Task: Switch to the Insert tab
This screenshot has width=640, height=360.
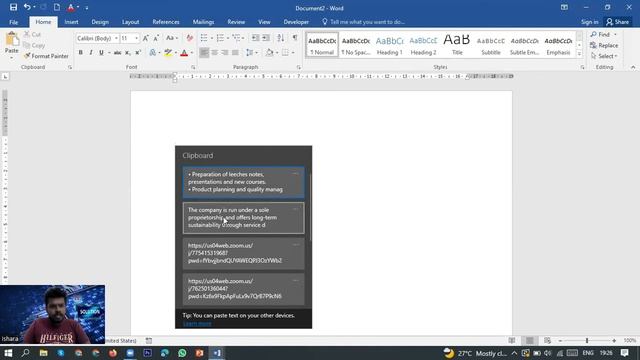Action: [71, 22]
